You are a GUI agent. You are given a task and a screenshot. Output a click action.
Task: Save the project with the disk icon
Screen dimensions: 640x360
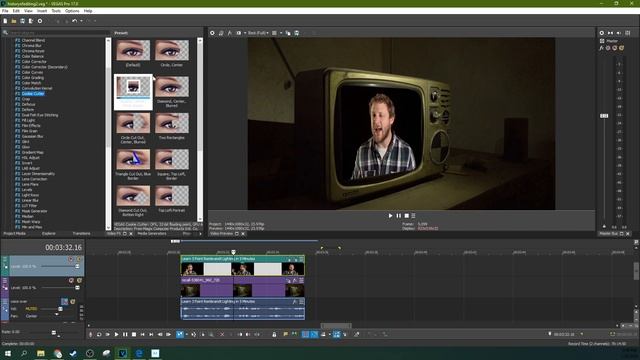click(22, 21)
